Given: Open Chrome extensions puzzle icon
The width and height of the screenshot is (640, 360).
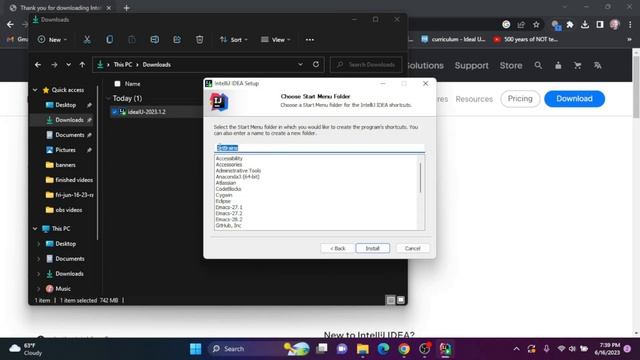Looking at the screenshot, I should tap(570, 24).
